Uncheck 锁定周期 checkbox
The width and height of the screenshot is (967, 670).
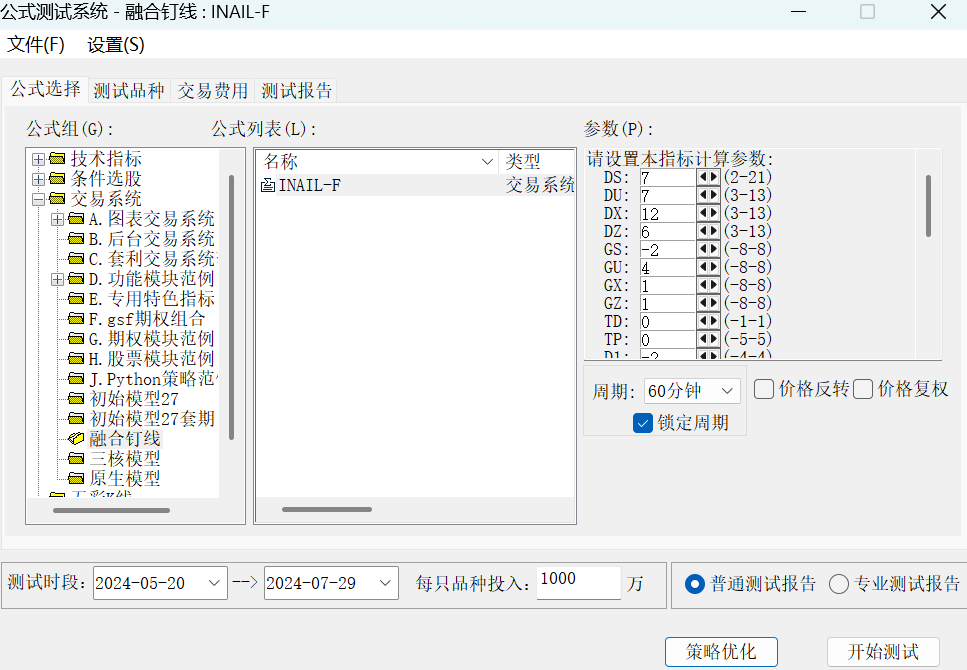point(643,423)
